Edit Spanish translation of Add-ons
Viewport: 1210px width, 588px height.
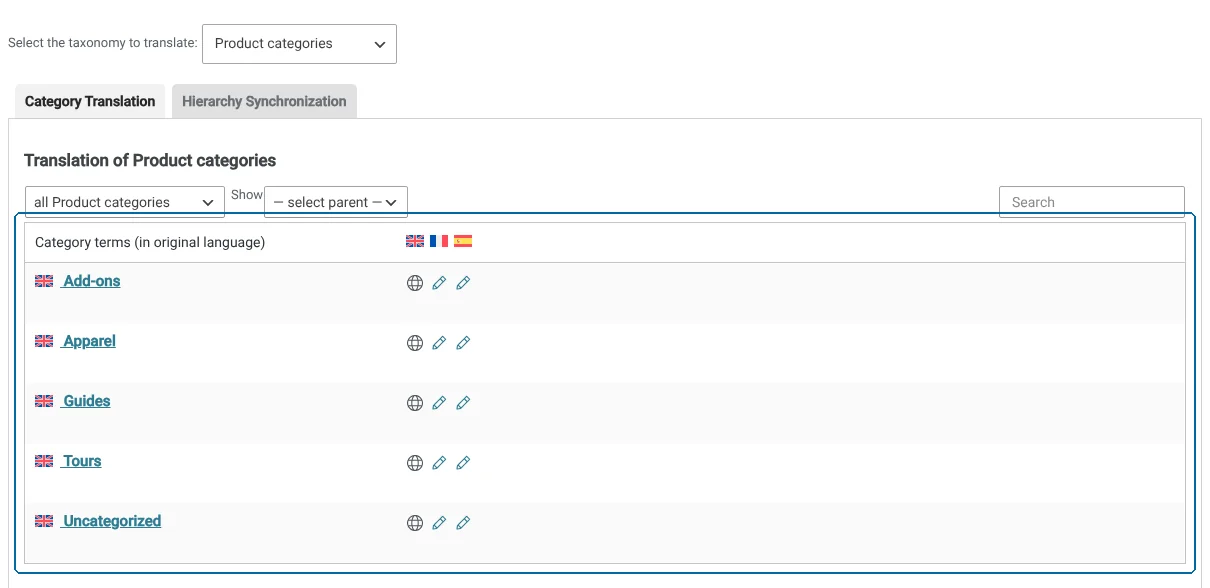pyautogui.click(x=463, y=283)
